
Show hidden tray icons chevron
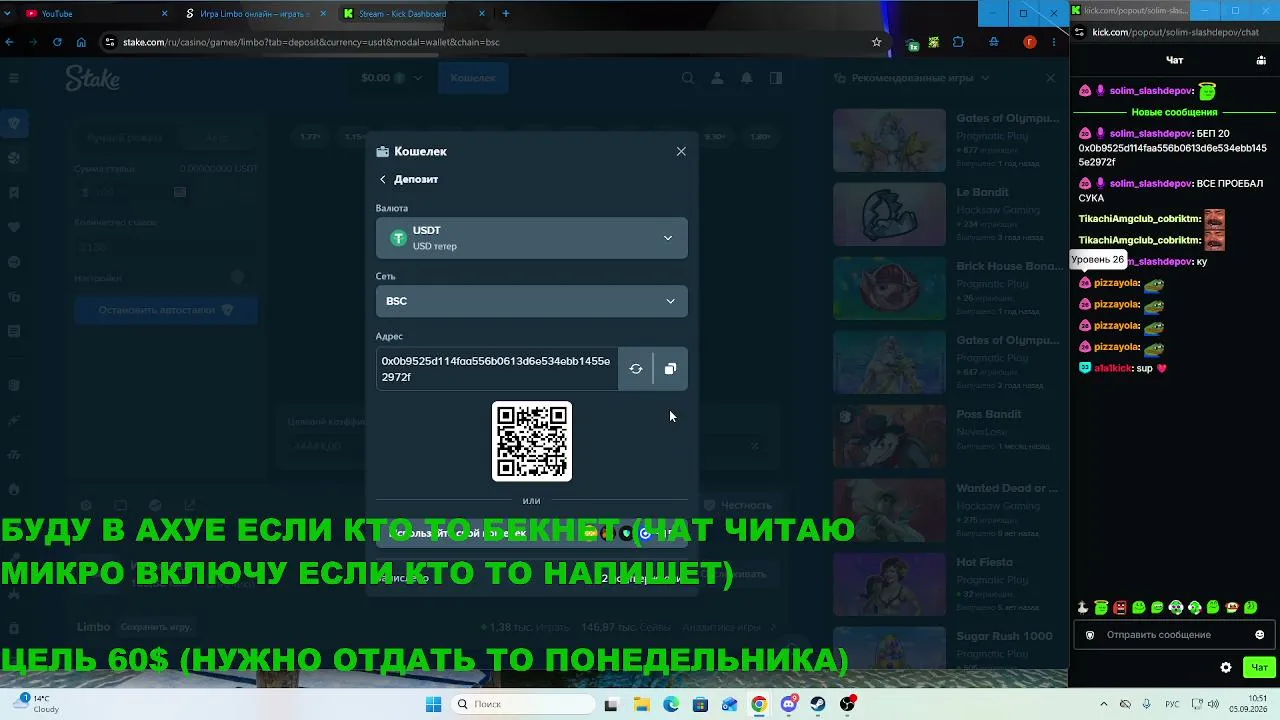pyautogui.click(x=1104, y=704)
